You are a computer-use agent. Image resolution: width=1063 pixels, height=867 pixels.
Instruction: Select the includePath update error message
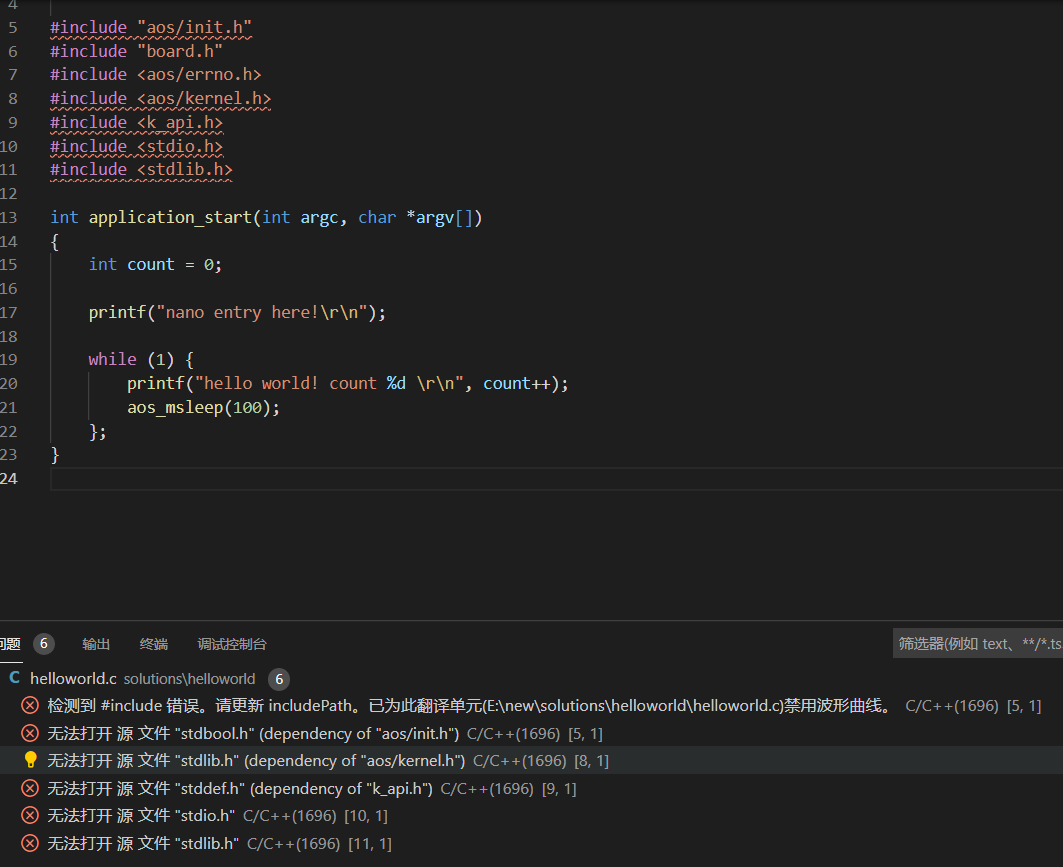pyautogui.click(x=400, y=705)
